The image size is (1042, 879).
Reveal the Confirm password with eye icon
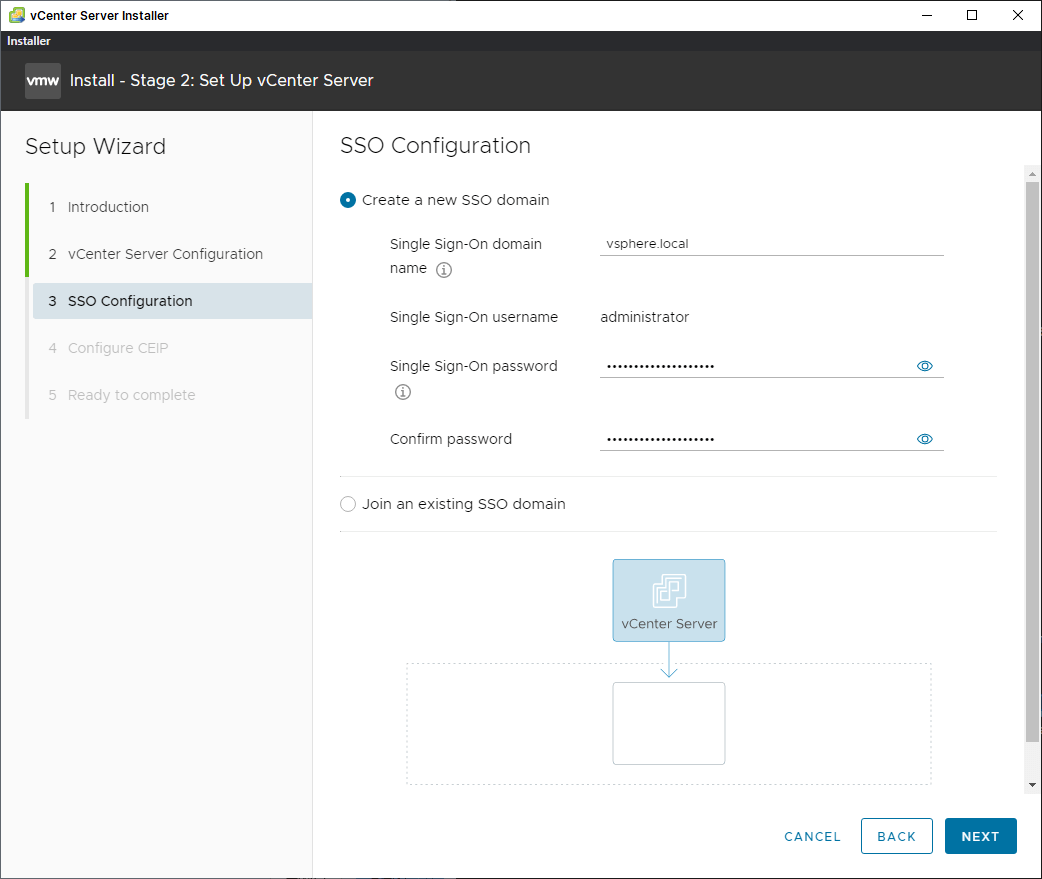(925, 439)
